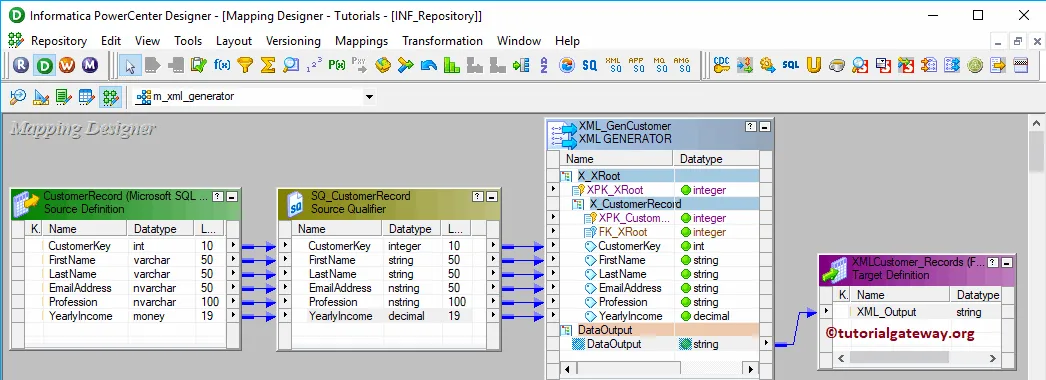Toggle the Mapping Designer tool icon
The height and width of the screenshot is (380, 1046).
coord(110,97)
